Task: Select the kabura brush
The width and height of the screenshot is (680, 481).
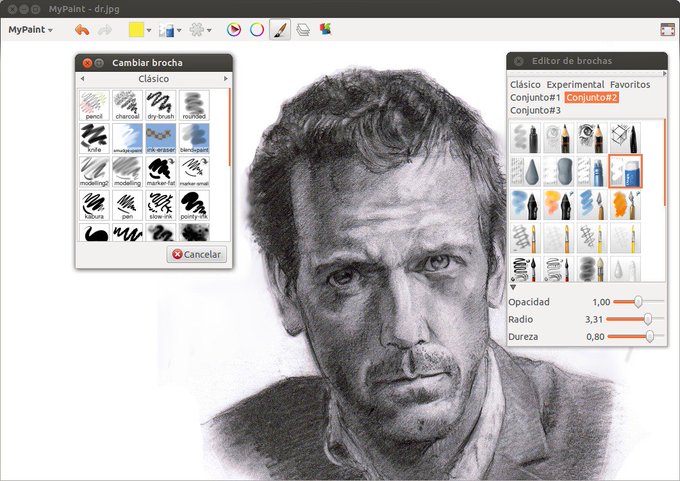Action: [x=94, y=205]
